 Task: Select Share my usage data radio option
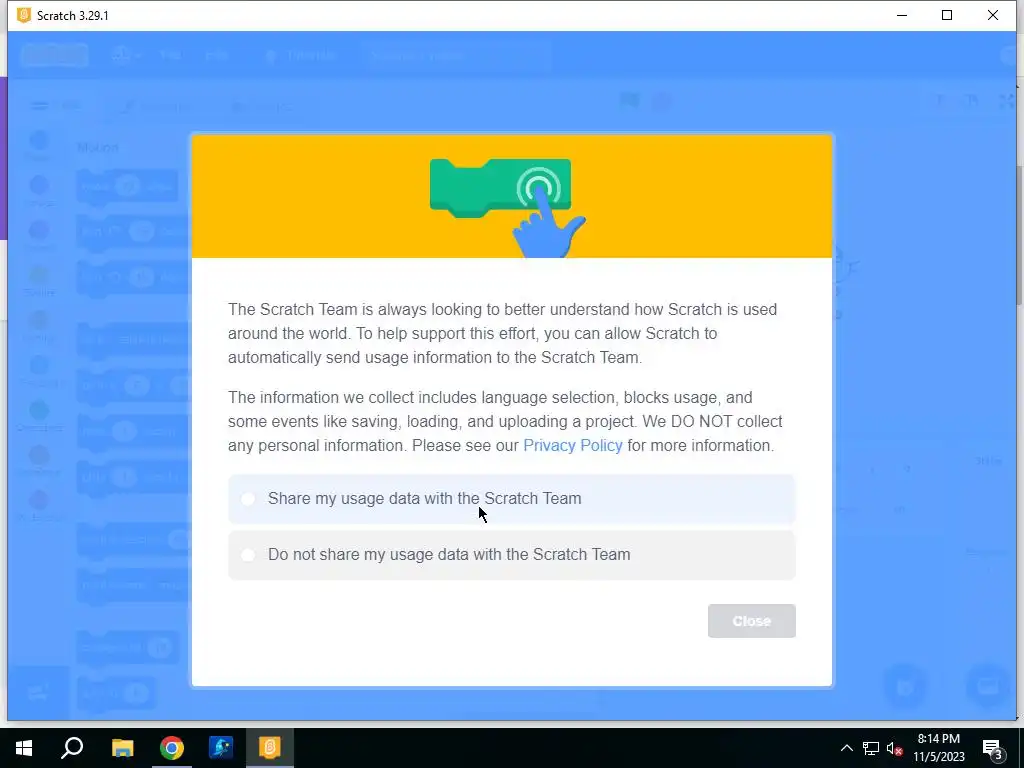point(511,499)
